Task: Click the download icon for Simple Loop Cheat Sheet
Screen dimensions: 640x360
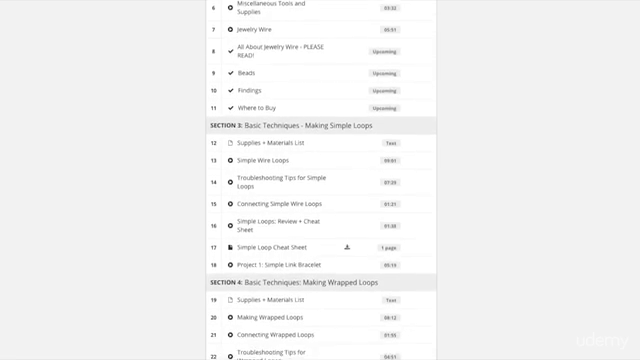Action: pyautogui.click(x=347, y=247)
